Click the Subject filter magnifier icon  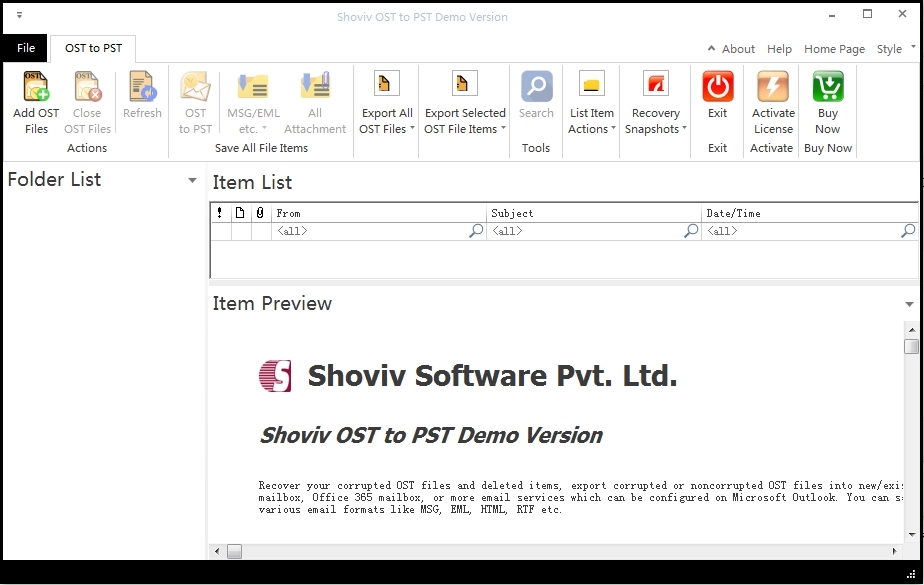(691, 231)
